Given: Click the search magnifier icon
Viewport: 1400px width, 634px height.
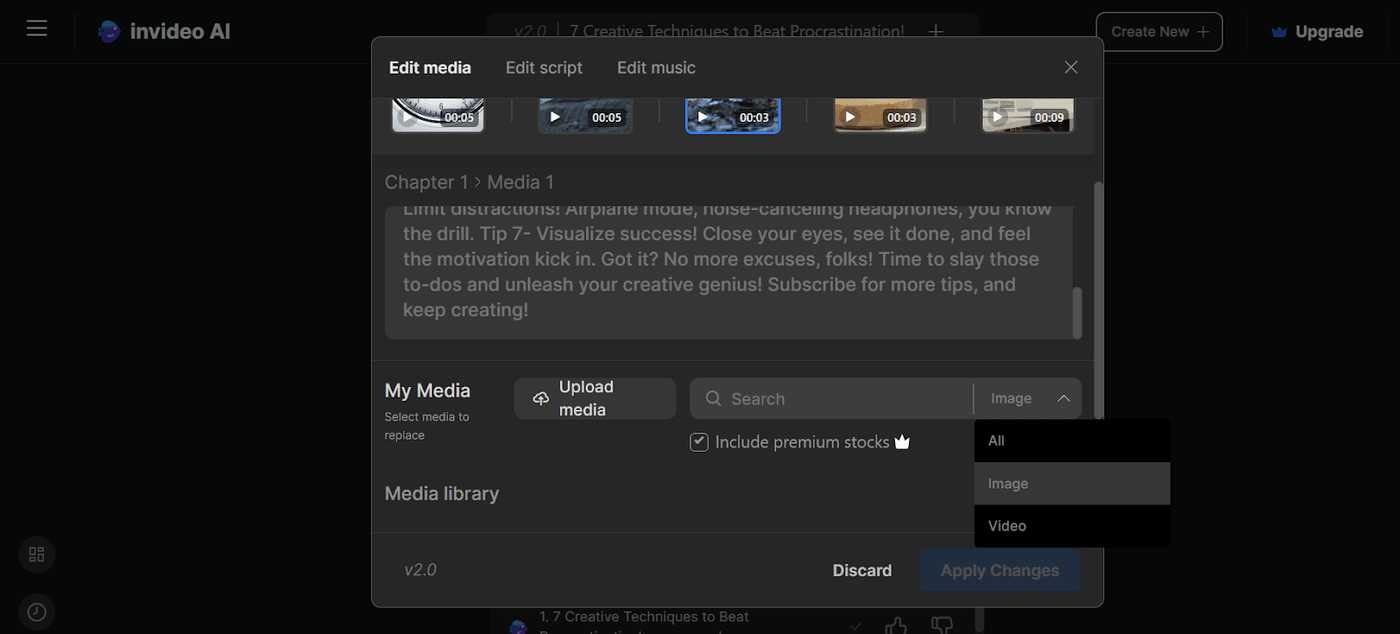Looking at the screenshot, I should coord(712,398).
